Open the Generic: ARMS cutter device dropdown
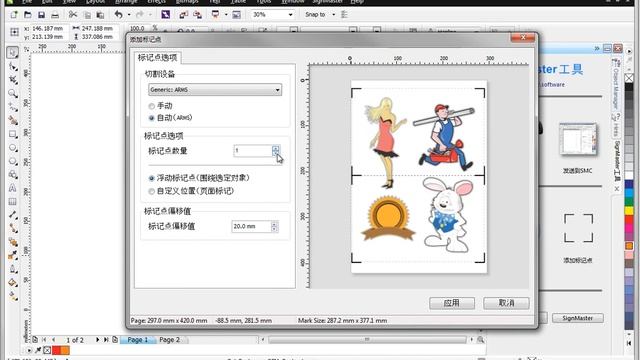The image size is (640, 360). [215, 90]
